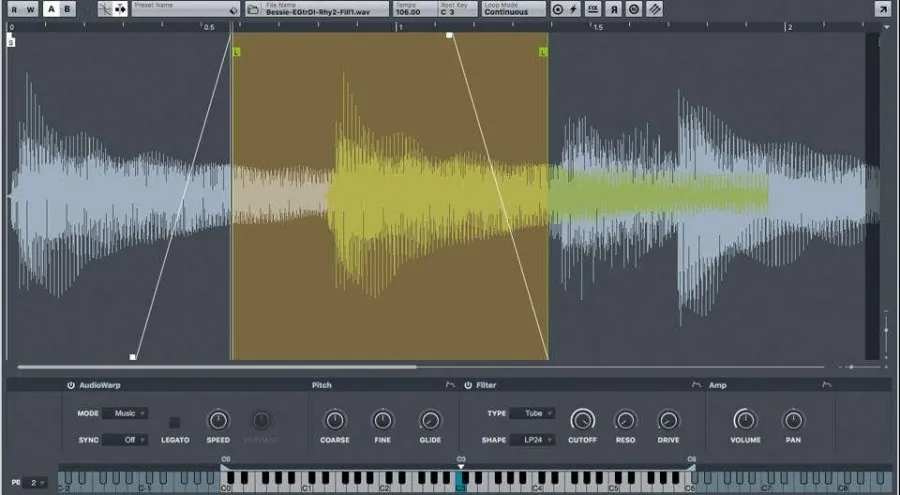Open Filter TYPE Tube dropdown
Image resolution: width=900 pixels, height=495 pixels.
[532, 413]
